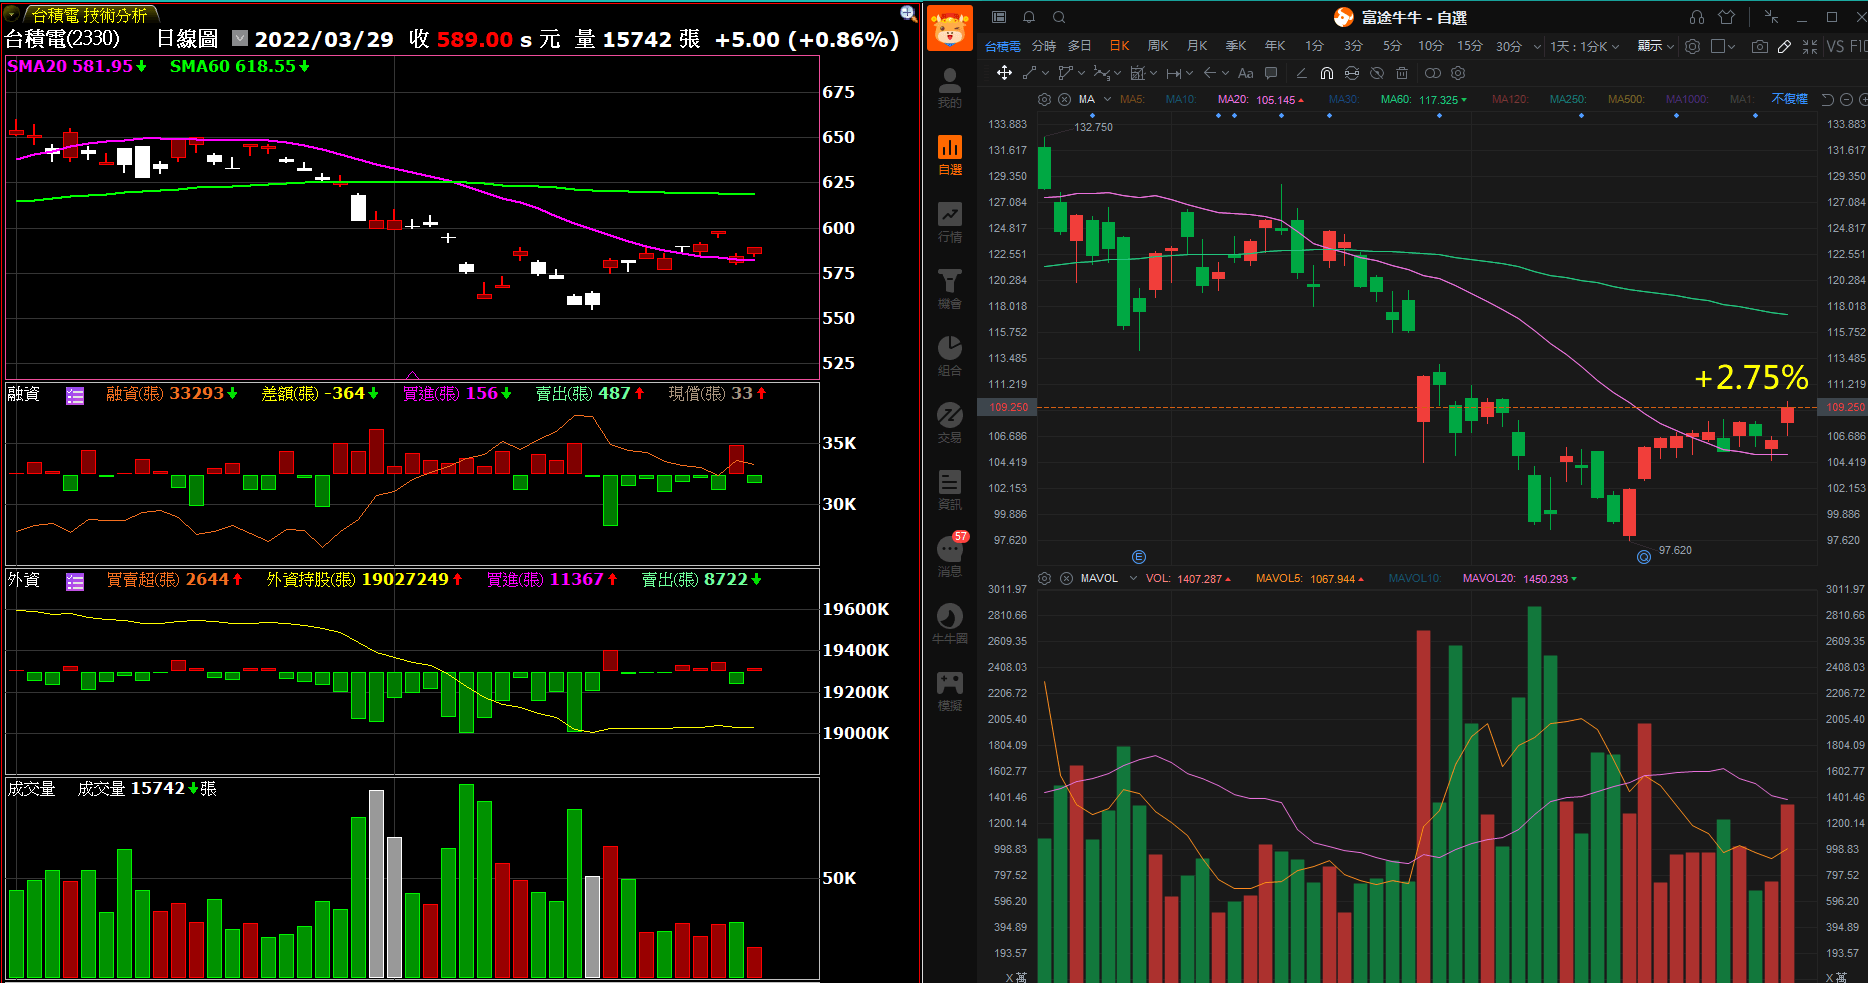The image size is (1868, 983).
Task: Open chart settings gear next to 顯示
Action: click(x=1692, y=46)
